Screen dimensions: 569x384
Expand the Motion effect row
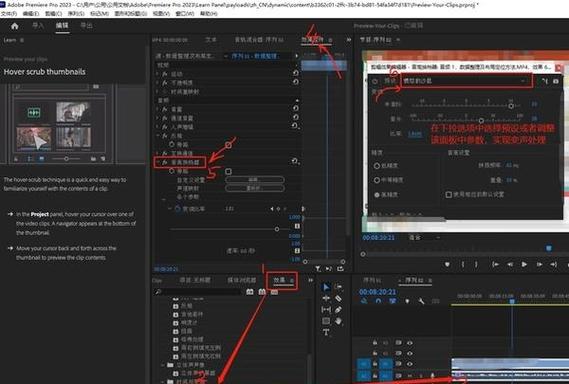[x=157, y=73]
